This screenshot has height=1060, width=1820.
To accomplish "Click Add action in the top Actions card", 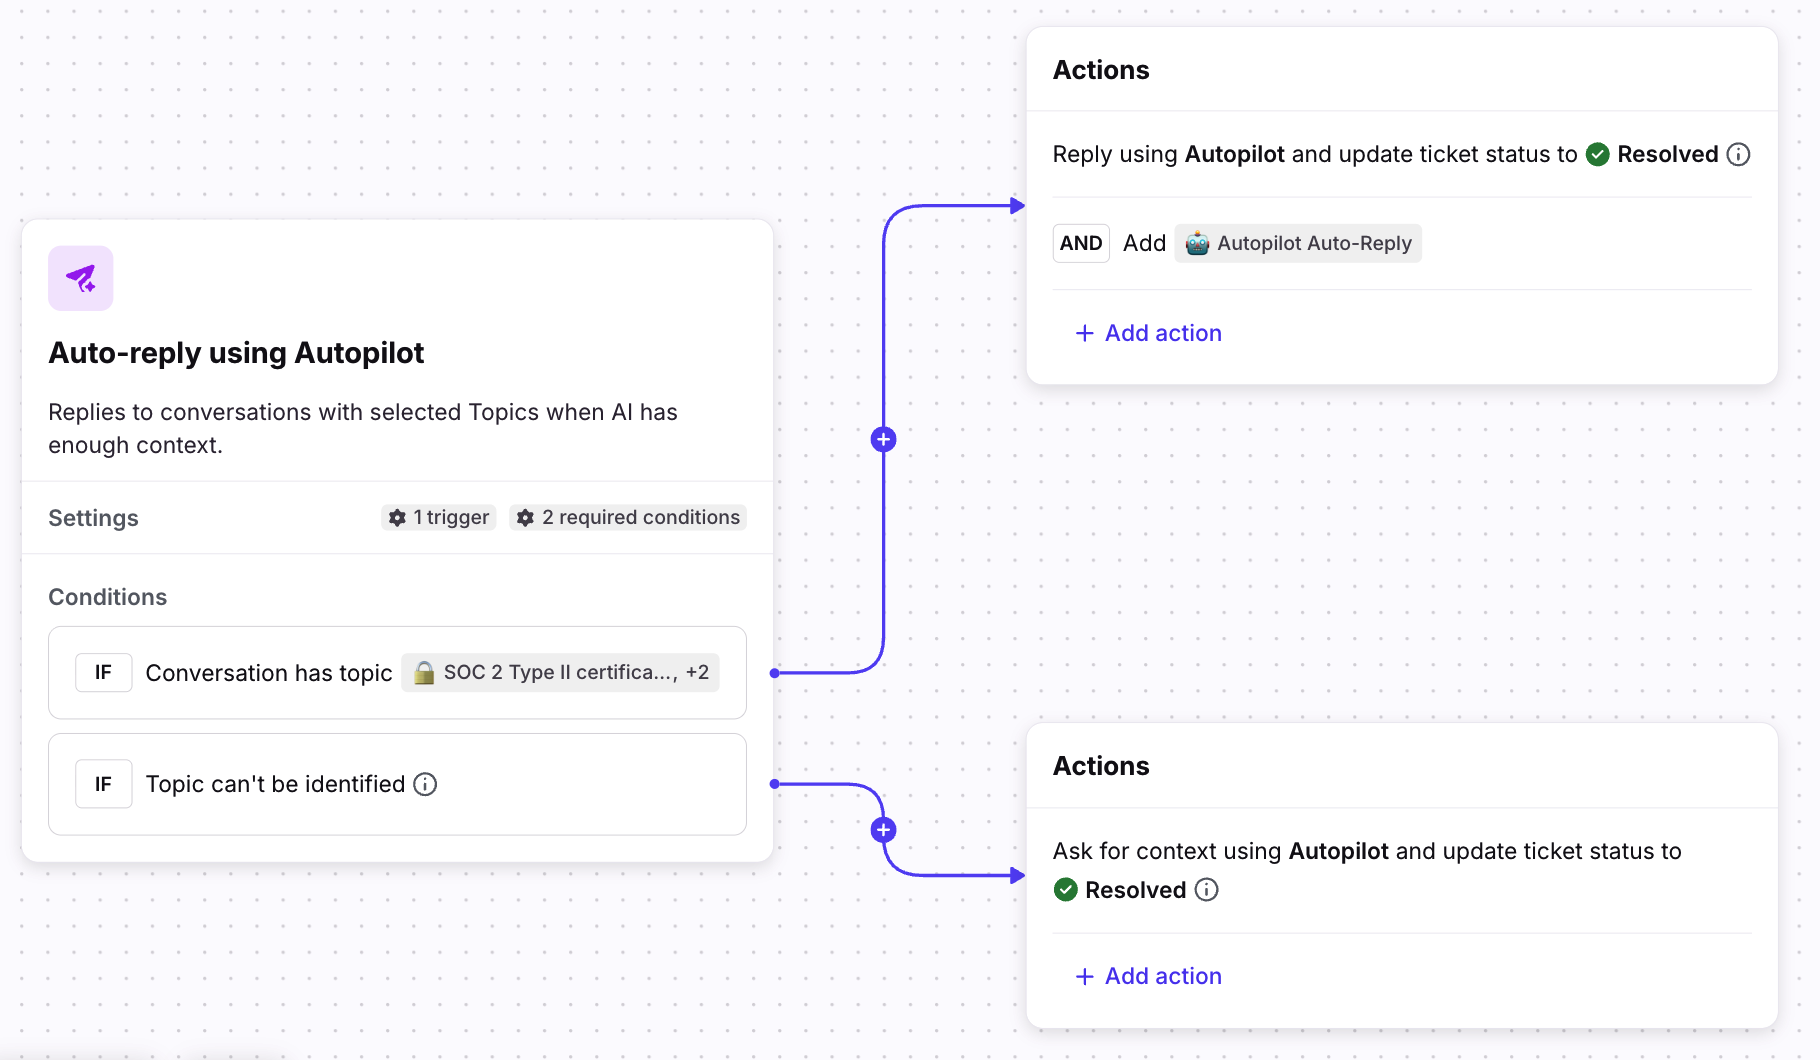I will (x=1149, y=333).
